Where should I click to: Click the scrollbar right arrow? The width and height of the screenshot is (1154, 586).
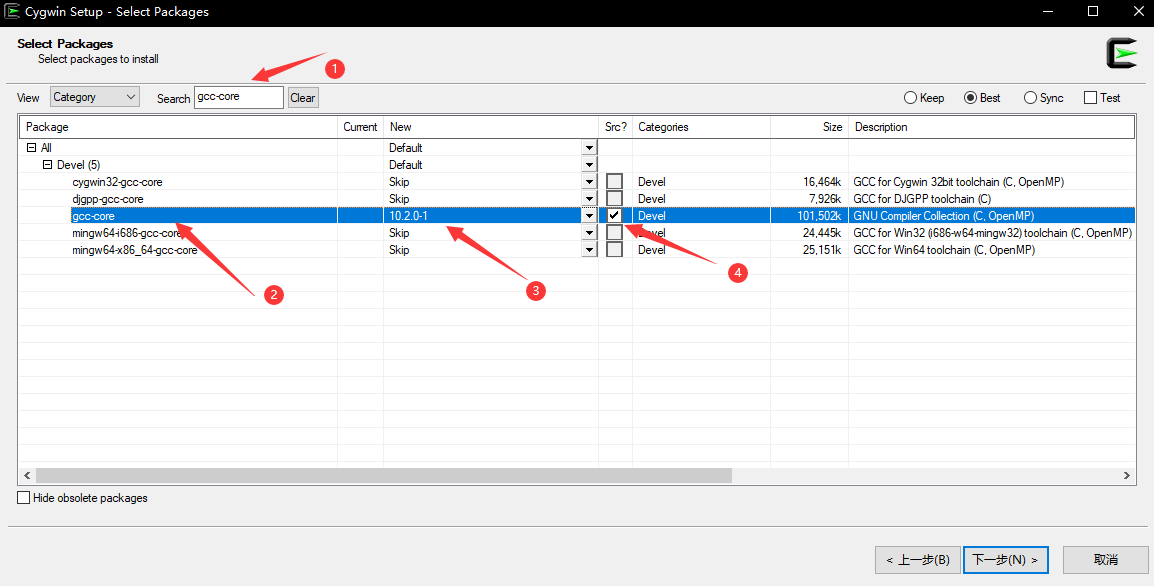(1127, 476)
